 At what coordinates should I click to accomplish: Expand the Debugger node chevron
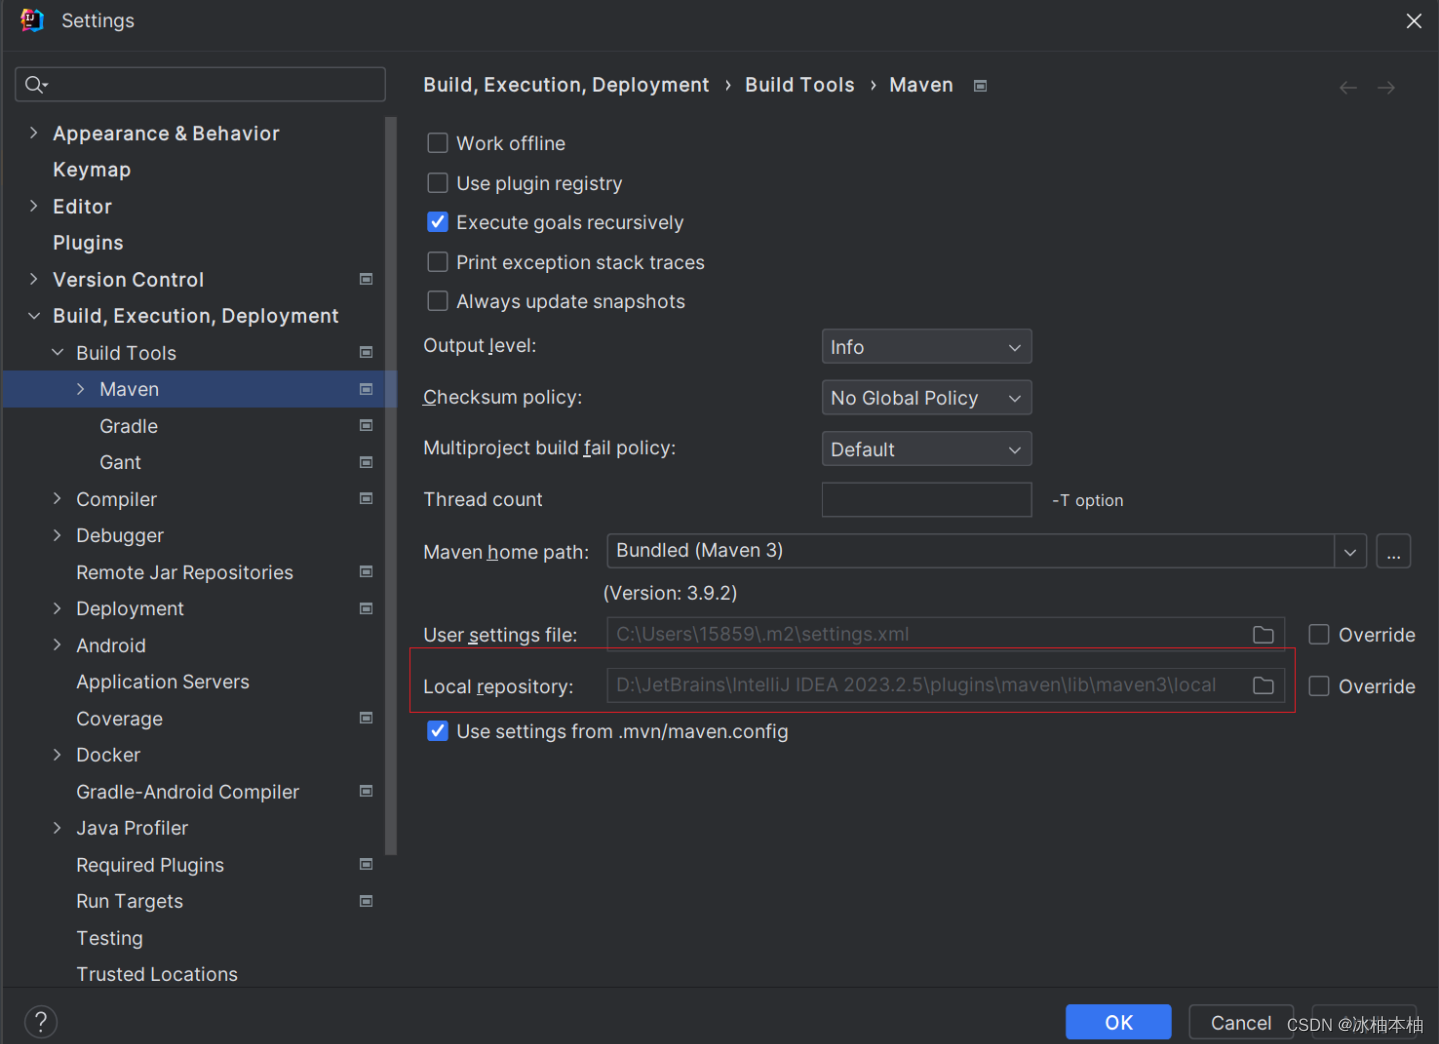(57, 535)
